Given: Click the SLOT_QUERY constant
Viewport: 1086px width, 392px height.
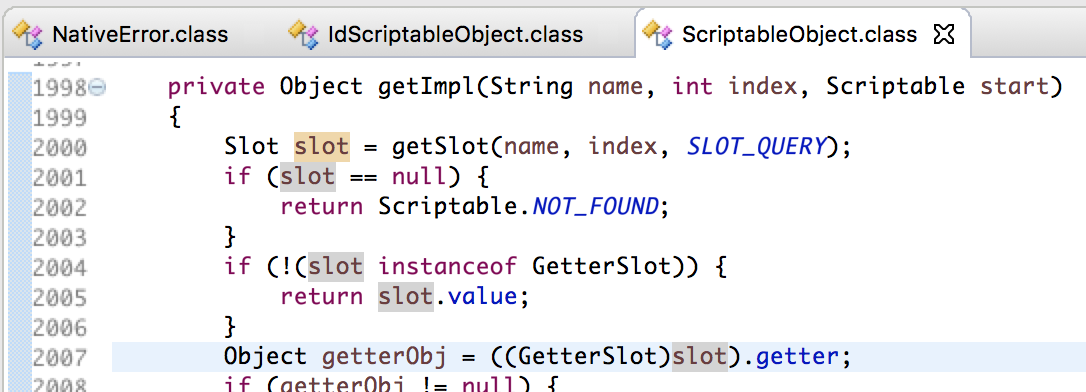Looking at the screenshot, I should coord(756,147).
